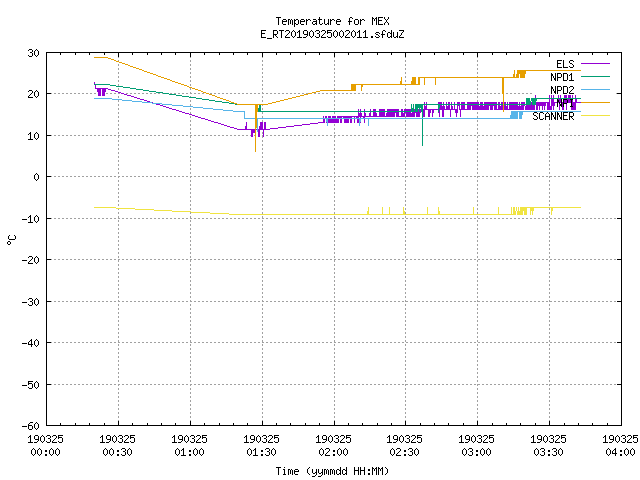
Task: Click the NPD1 legend label
Action: click(562, 77)
